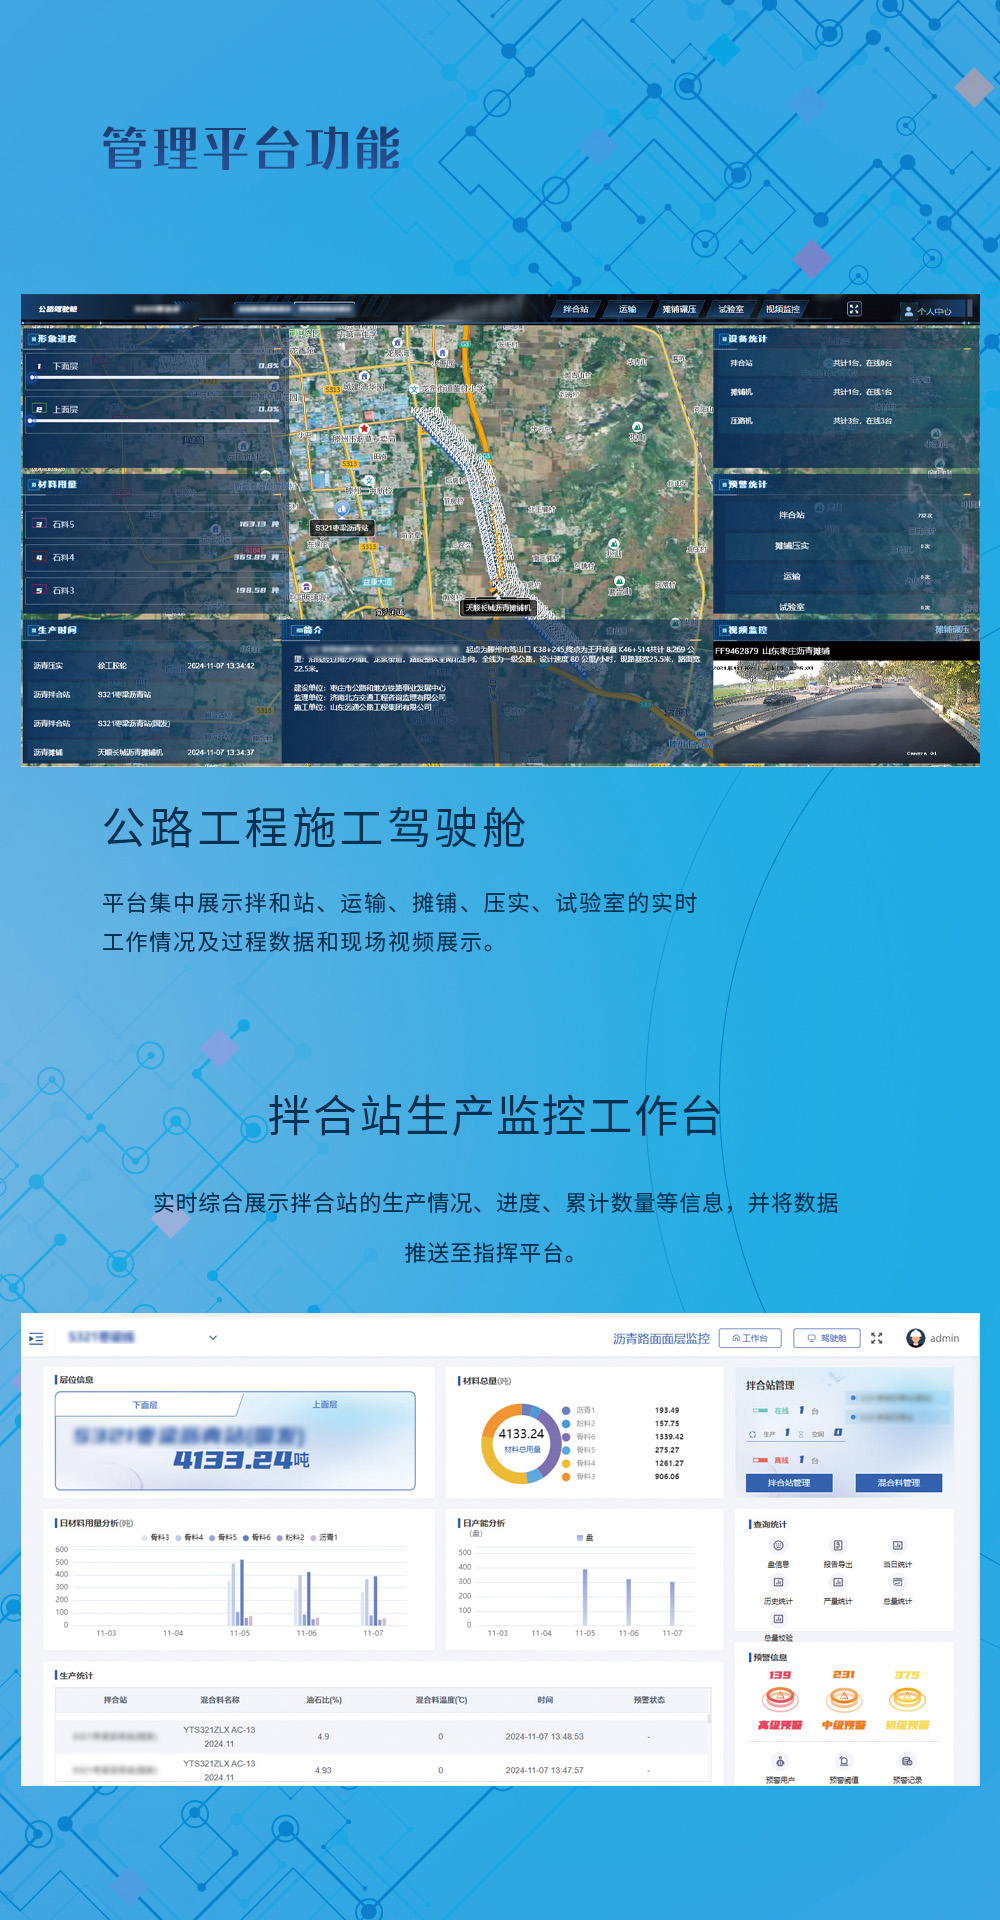Toggle 骨料4 in daily material chart legend

pyautogui.click(x=190, y=1537)
